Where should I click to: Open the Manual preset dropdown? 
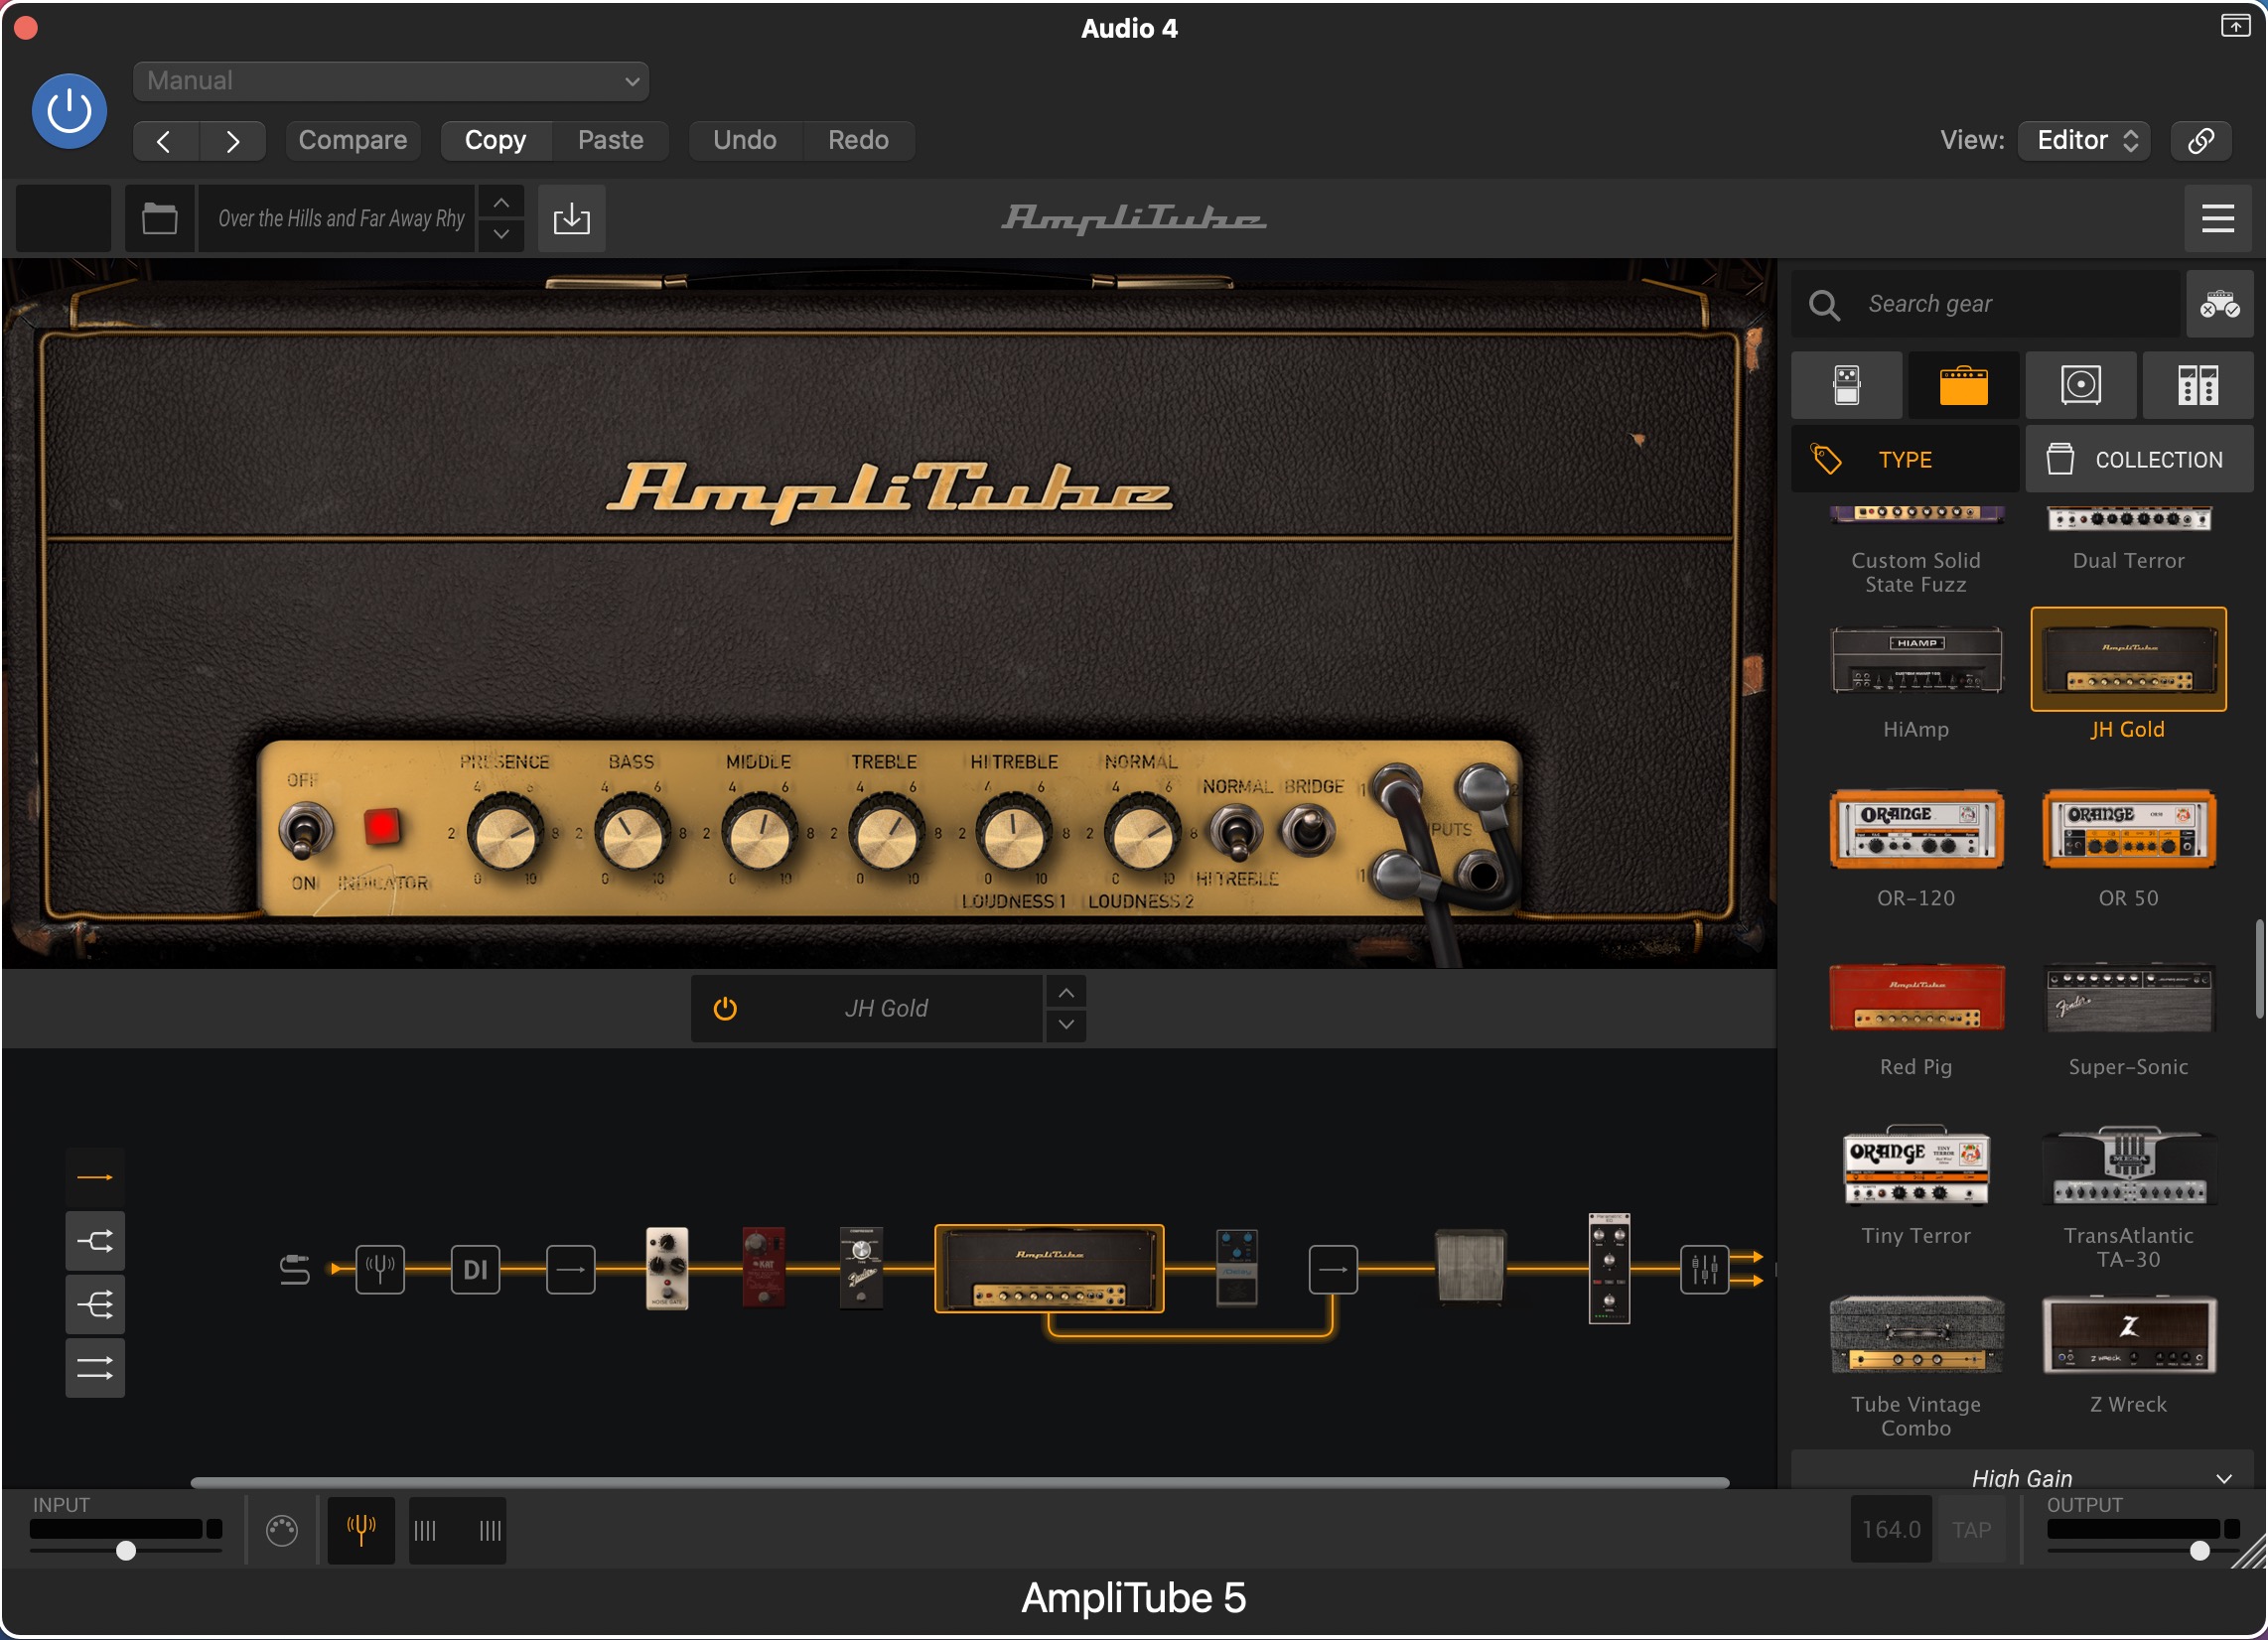[391, 81]
